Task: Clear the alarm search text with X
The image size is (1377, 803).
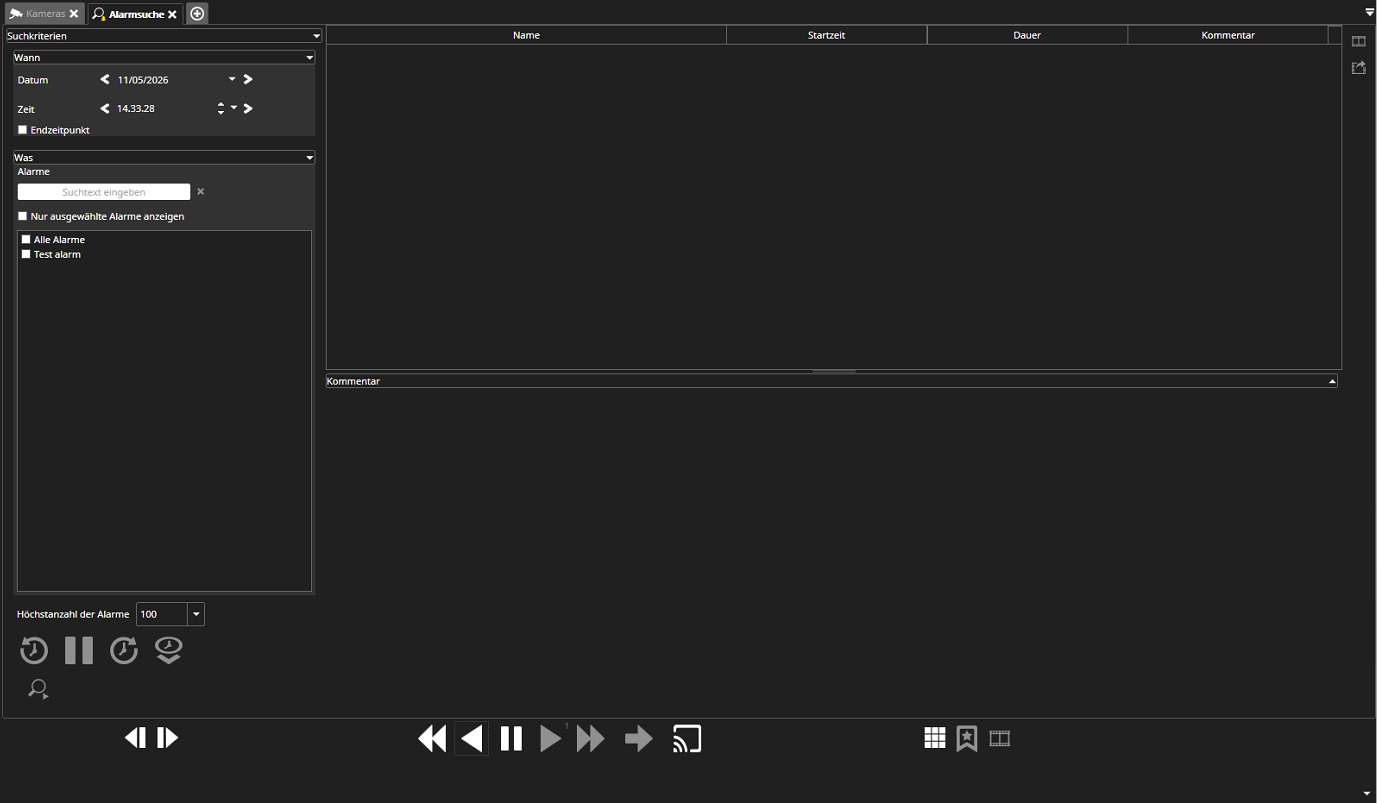Action: tap(200, 191)
